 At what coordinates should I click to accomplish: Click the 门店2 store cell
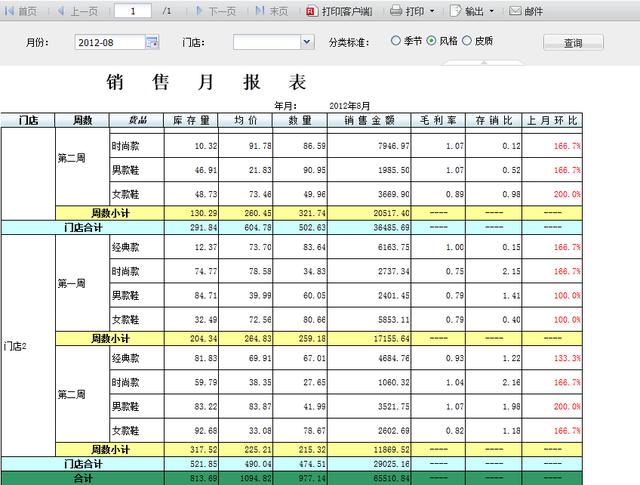[28, 346]
